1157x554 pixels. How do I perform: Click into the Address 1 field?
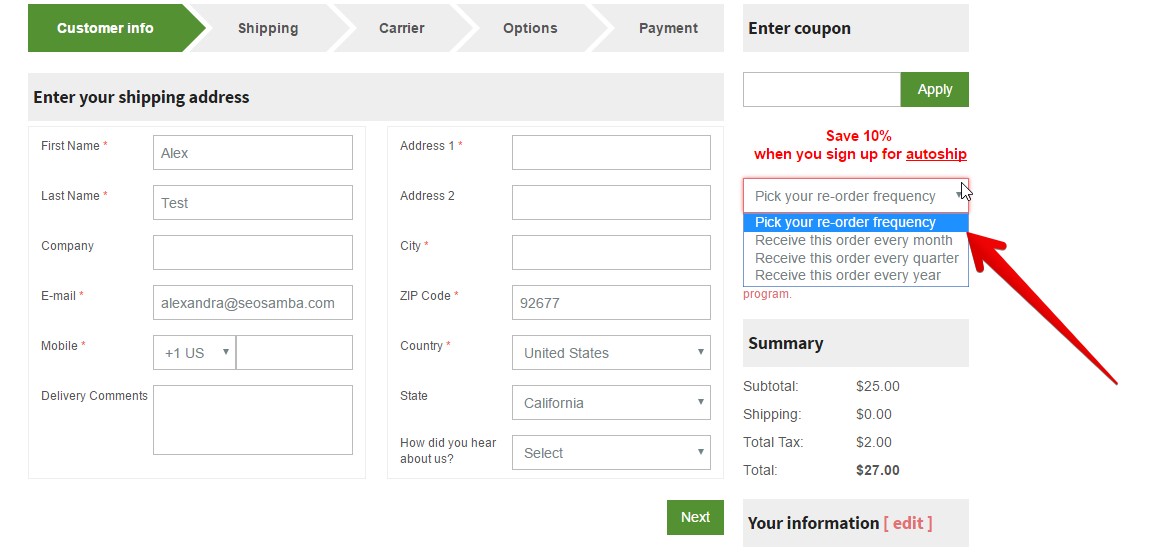[x=611, y=153]
